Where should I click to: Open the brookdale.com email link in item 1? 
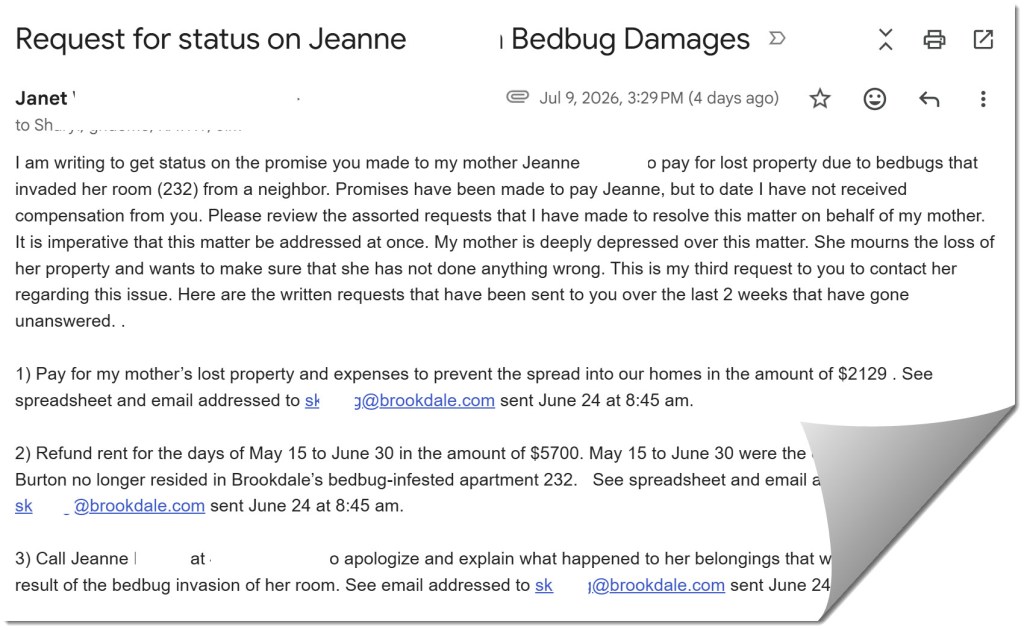[x=424, y=400]
